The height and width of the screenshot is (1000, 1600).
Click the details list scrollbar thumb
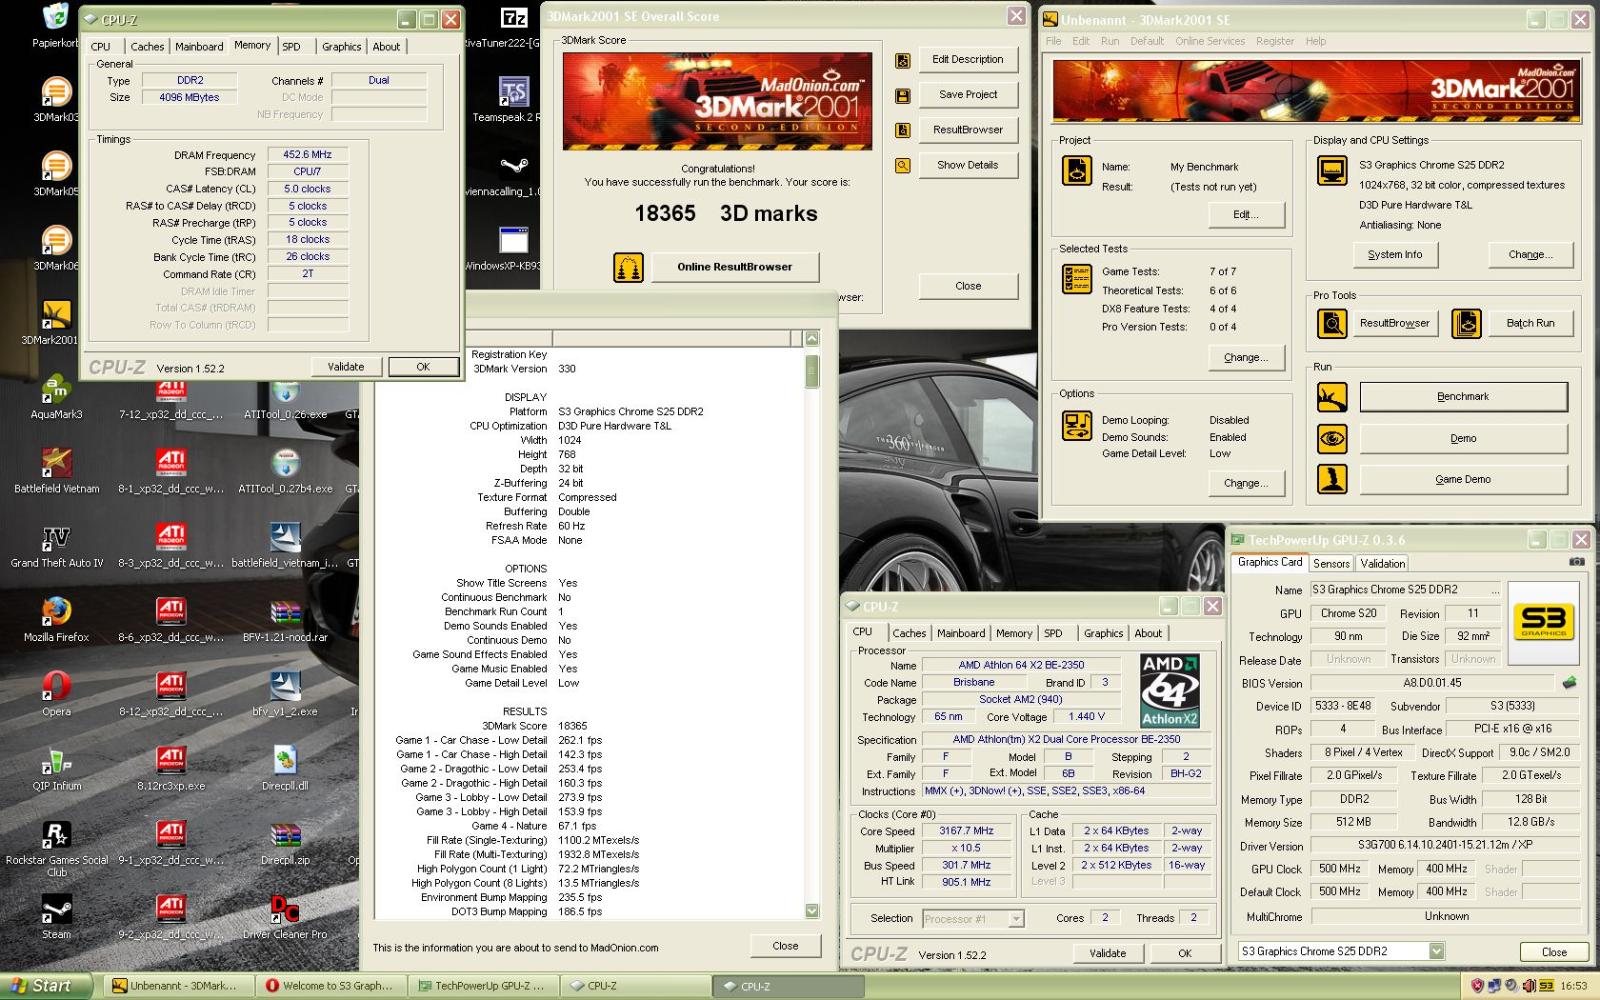812,370
